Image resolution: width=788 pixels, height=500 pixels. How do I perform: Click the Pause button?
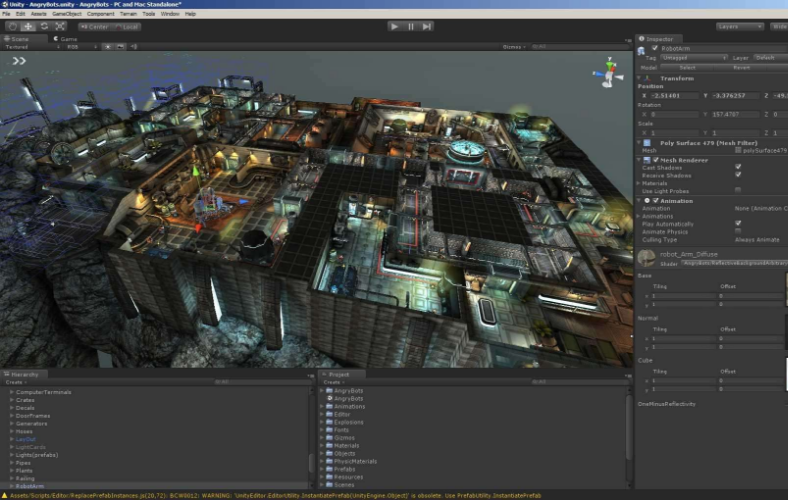click(x=411, y=26)
